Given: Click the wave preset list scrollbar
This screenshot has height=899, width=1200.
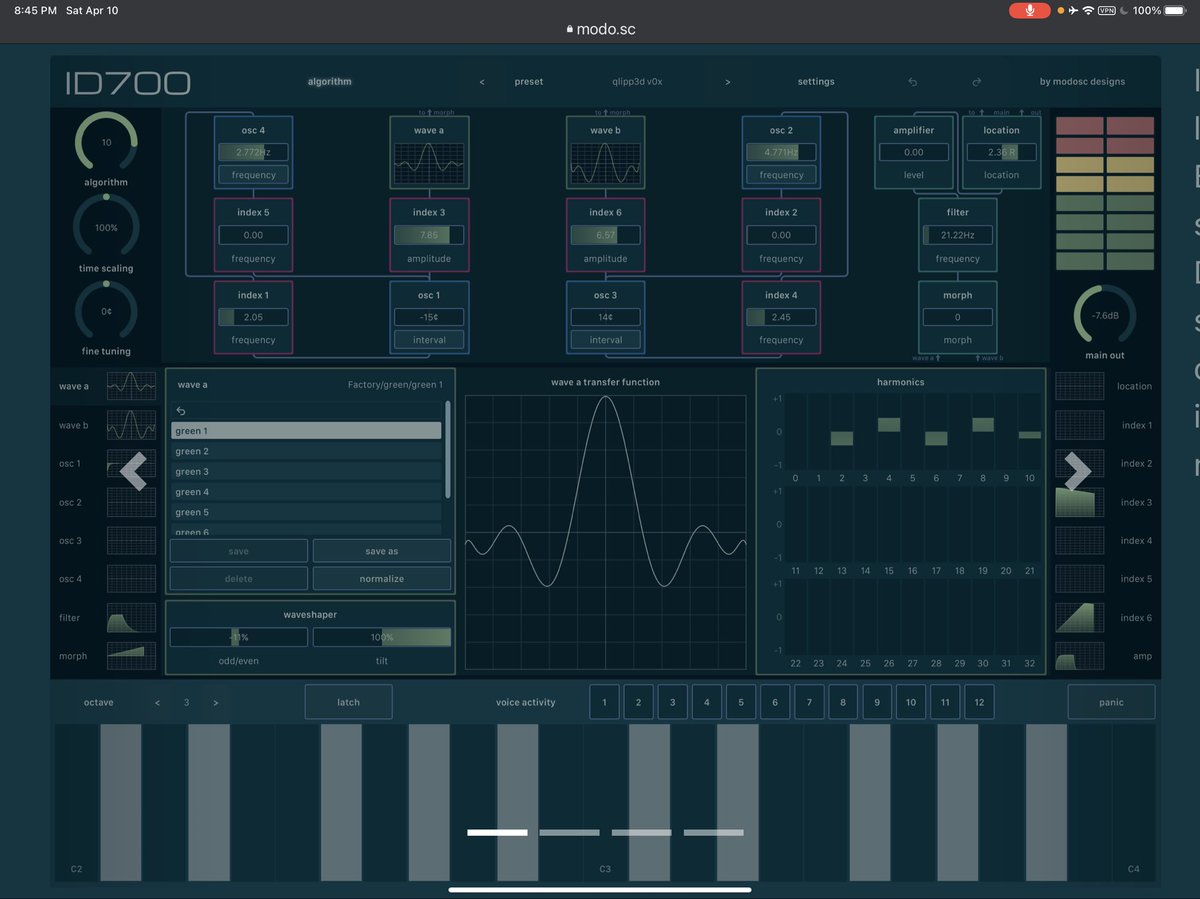Looking at the screenshot, I should (x=448, y=449).
